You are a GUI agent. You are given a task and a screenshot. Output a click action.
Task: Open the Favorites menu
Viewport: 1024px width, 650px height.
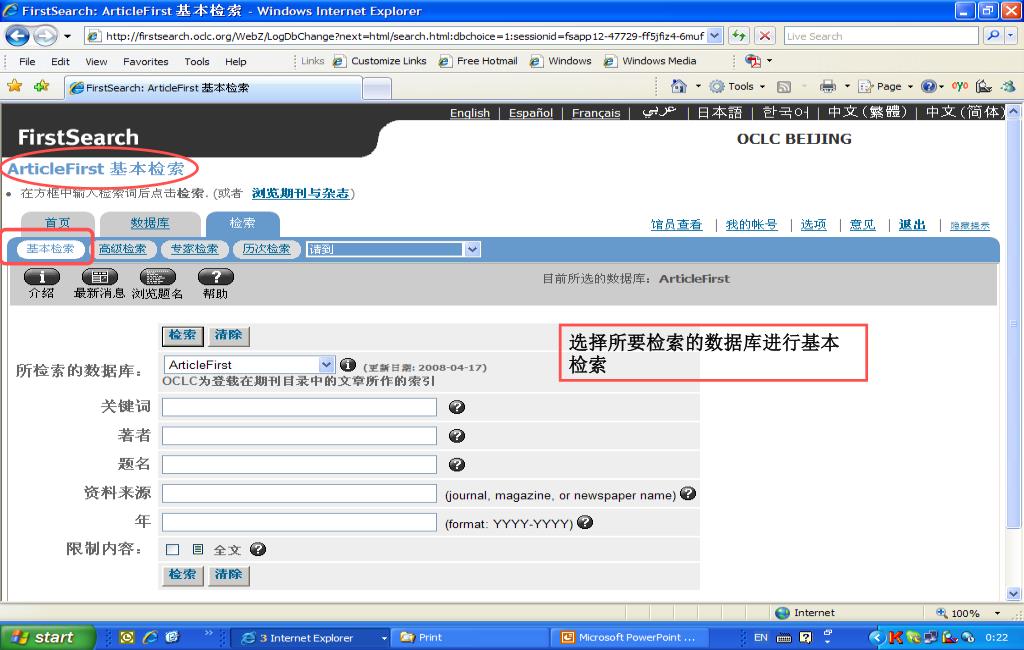click(x=146, y=61)
